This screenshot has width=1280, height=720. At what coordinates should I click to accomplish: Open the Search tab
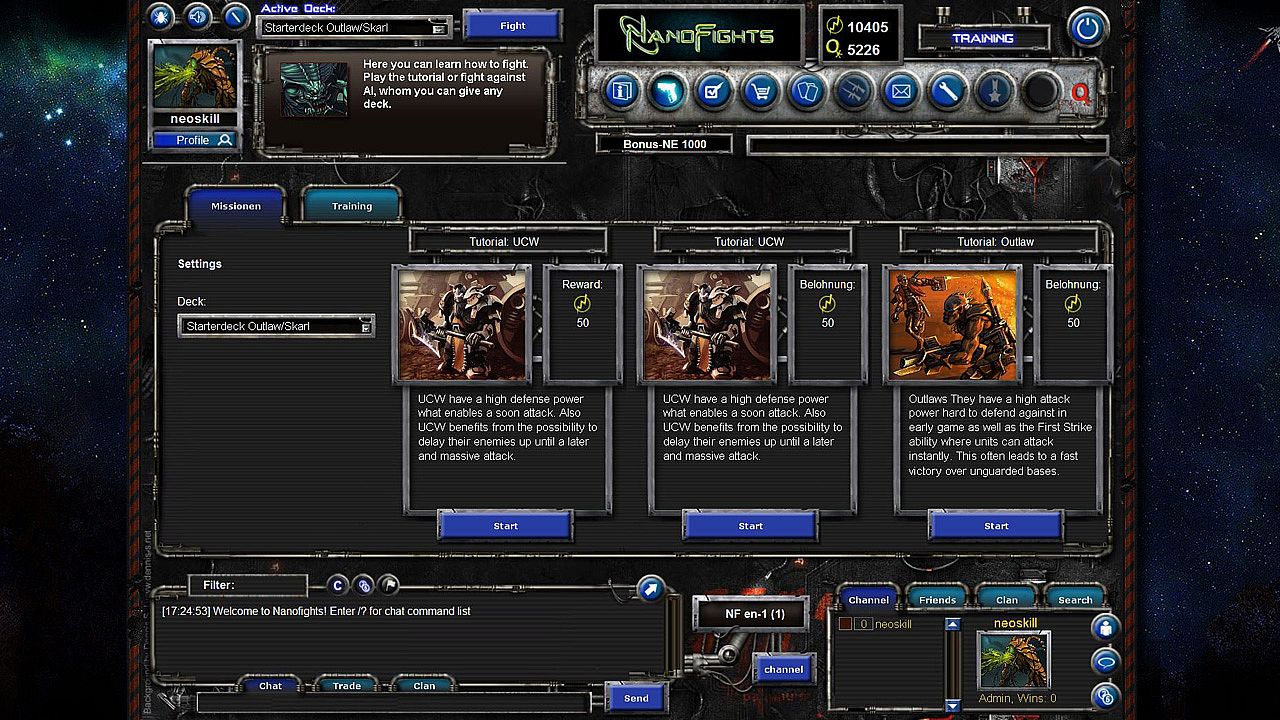pos(1075,600)
